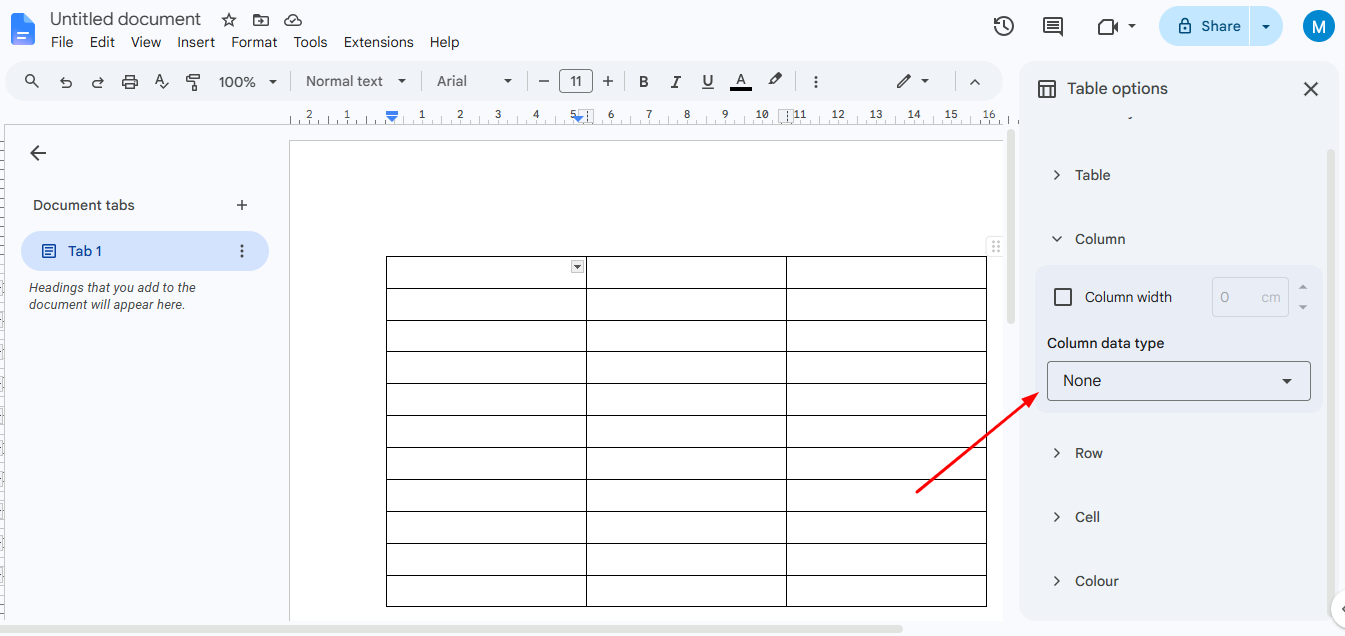The width and height of the screenshot is (1345, 636).
Task: Open the Help menu
Action: (444, 42)
